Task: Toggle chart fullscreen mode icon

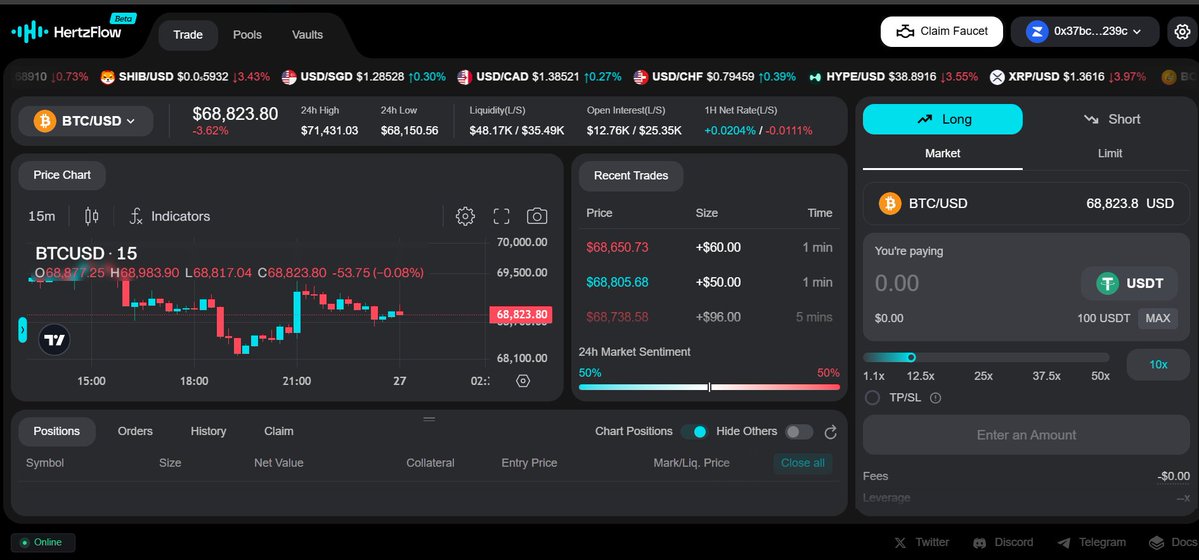Action: (501, 217)
